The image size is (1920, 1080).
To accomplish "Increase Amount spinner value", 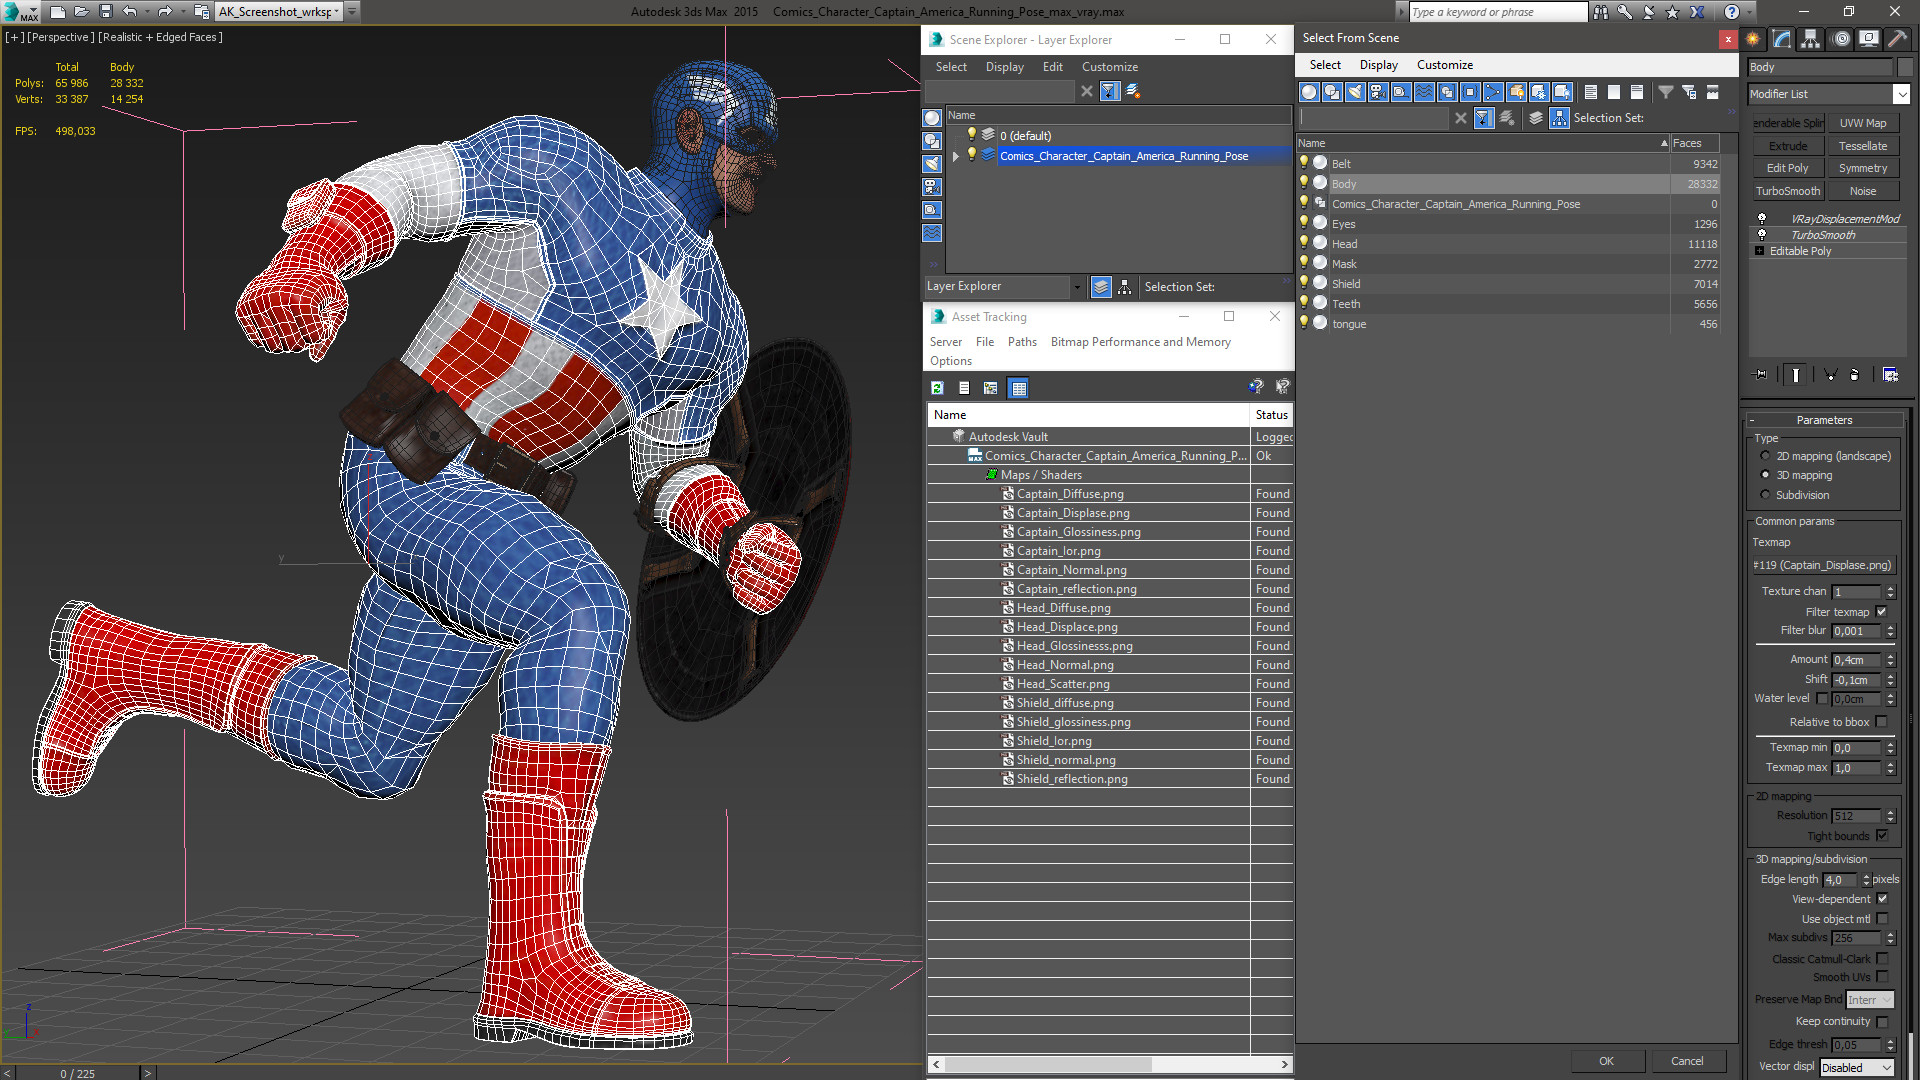I will click(1890, 656).
